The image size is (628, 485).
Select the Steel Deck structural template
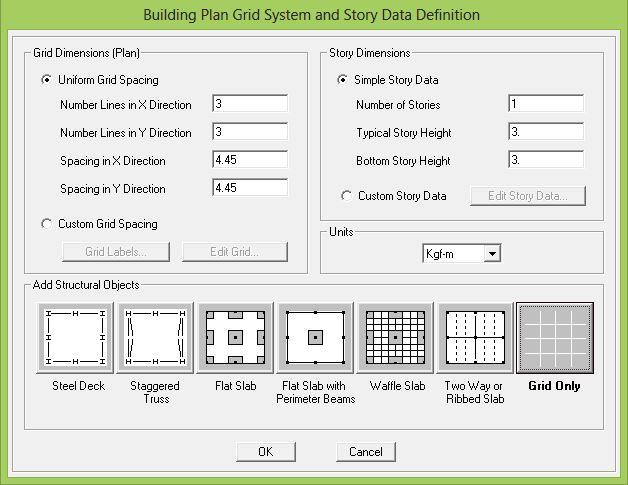(75, 338)
